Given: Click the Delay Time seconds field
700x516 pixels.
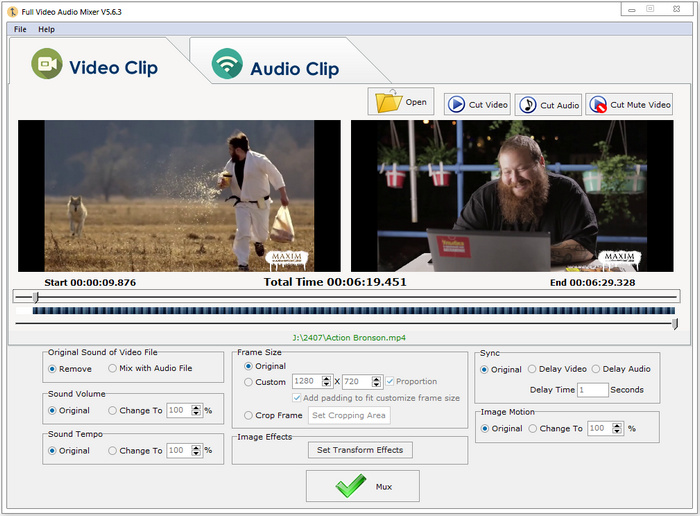Looking at the screenshot, I should coord(592,390).
